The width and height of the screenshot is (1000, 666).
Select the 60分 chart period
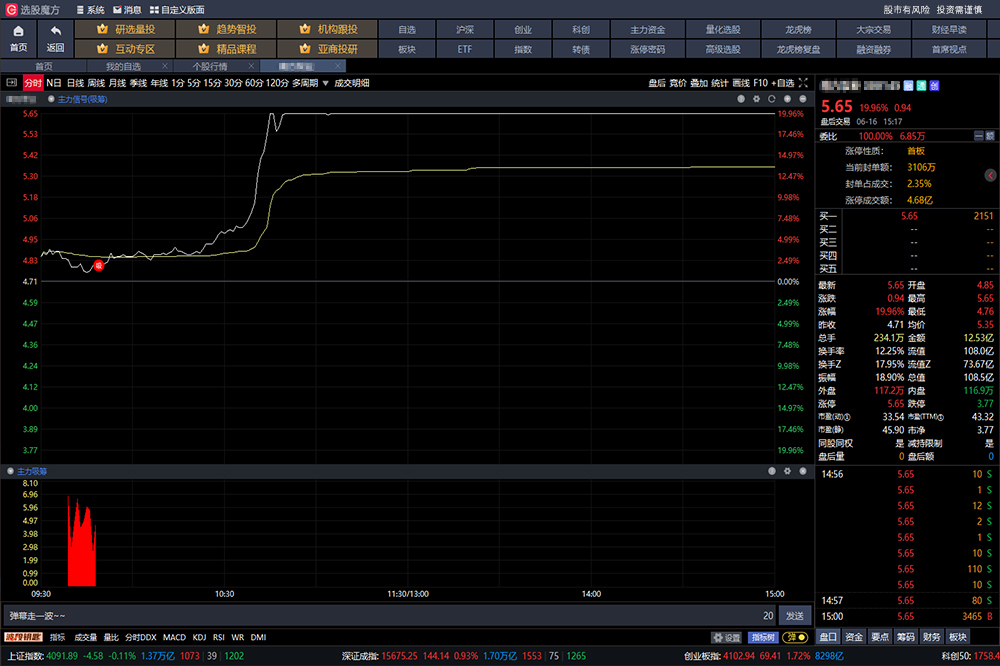coord(254,83)
